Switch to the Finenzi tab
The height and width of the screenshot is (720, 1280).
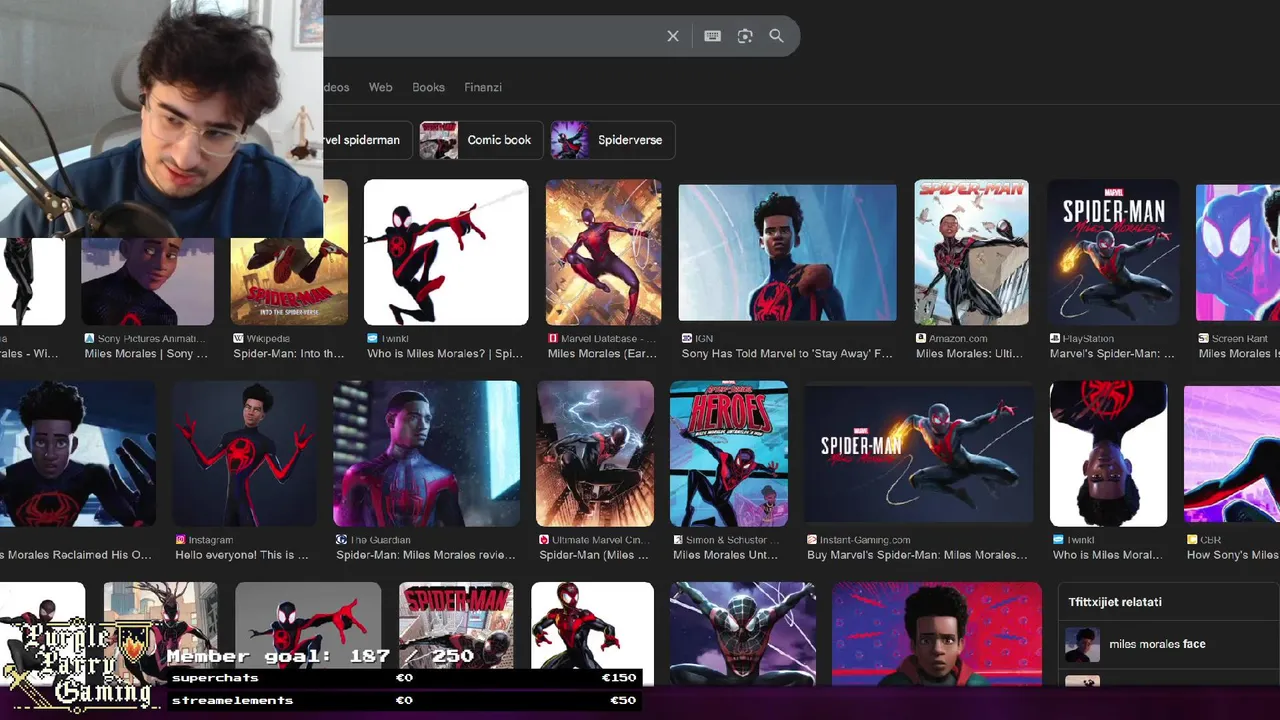483,87
